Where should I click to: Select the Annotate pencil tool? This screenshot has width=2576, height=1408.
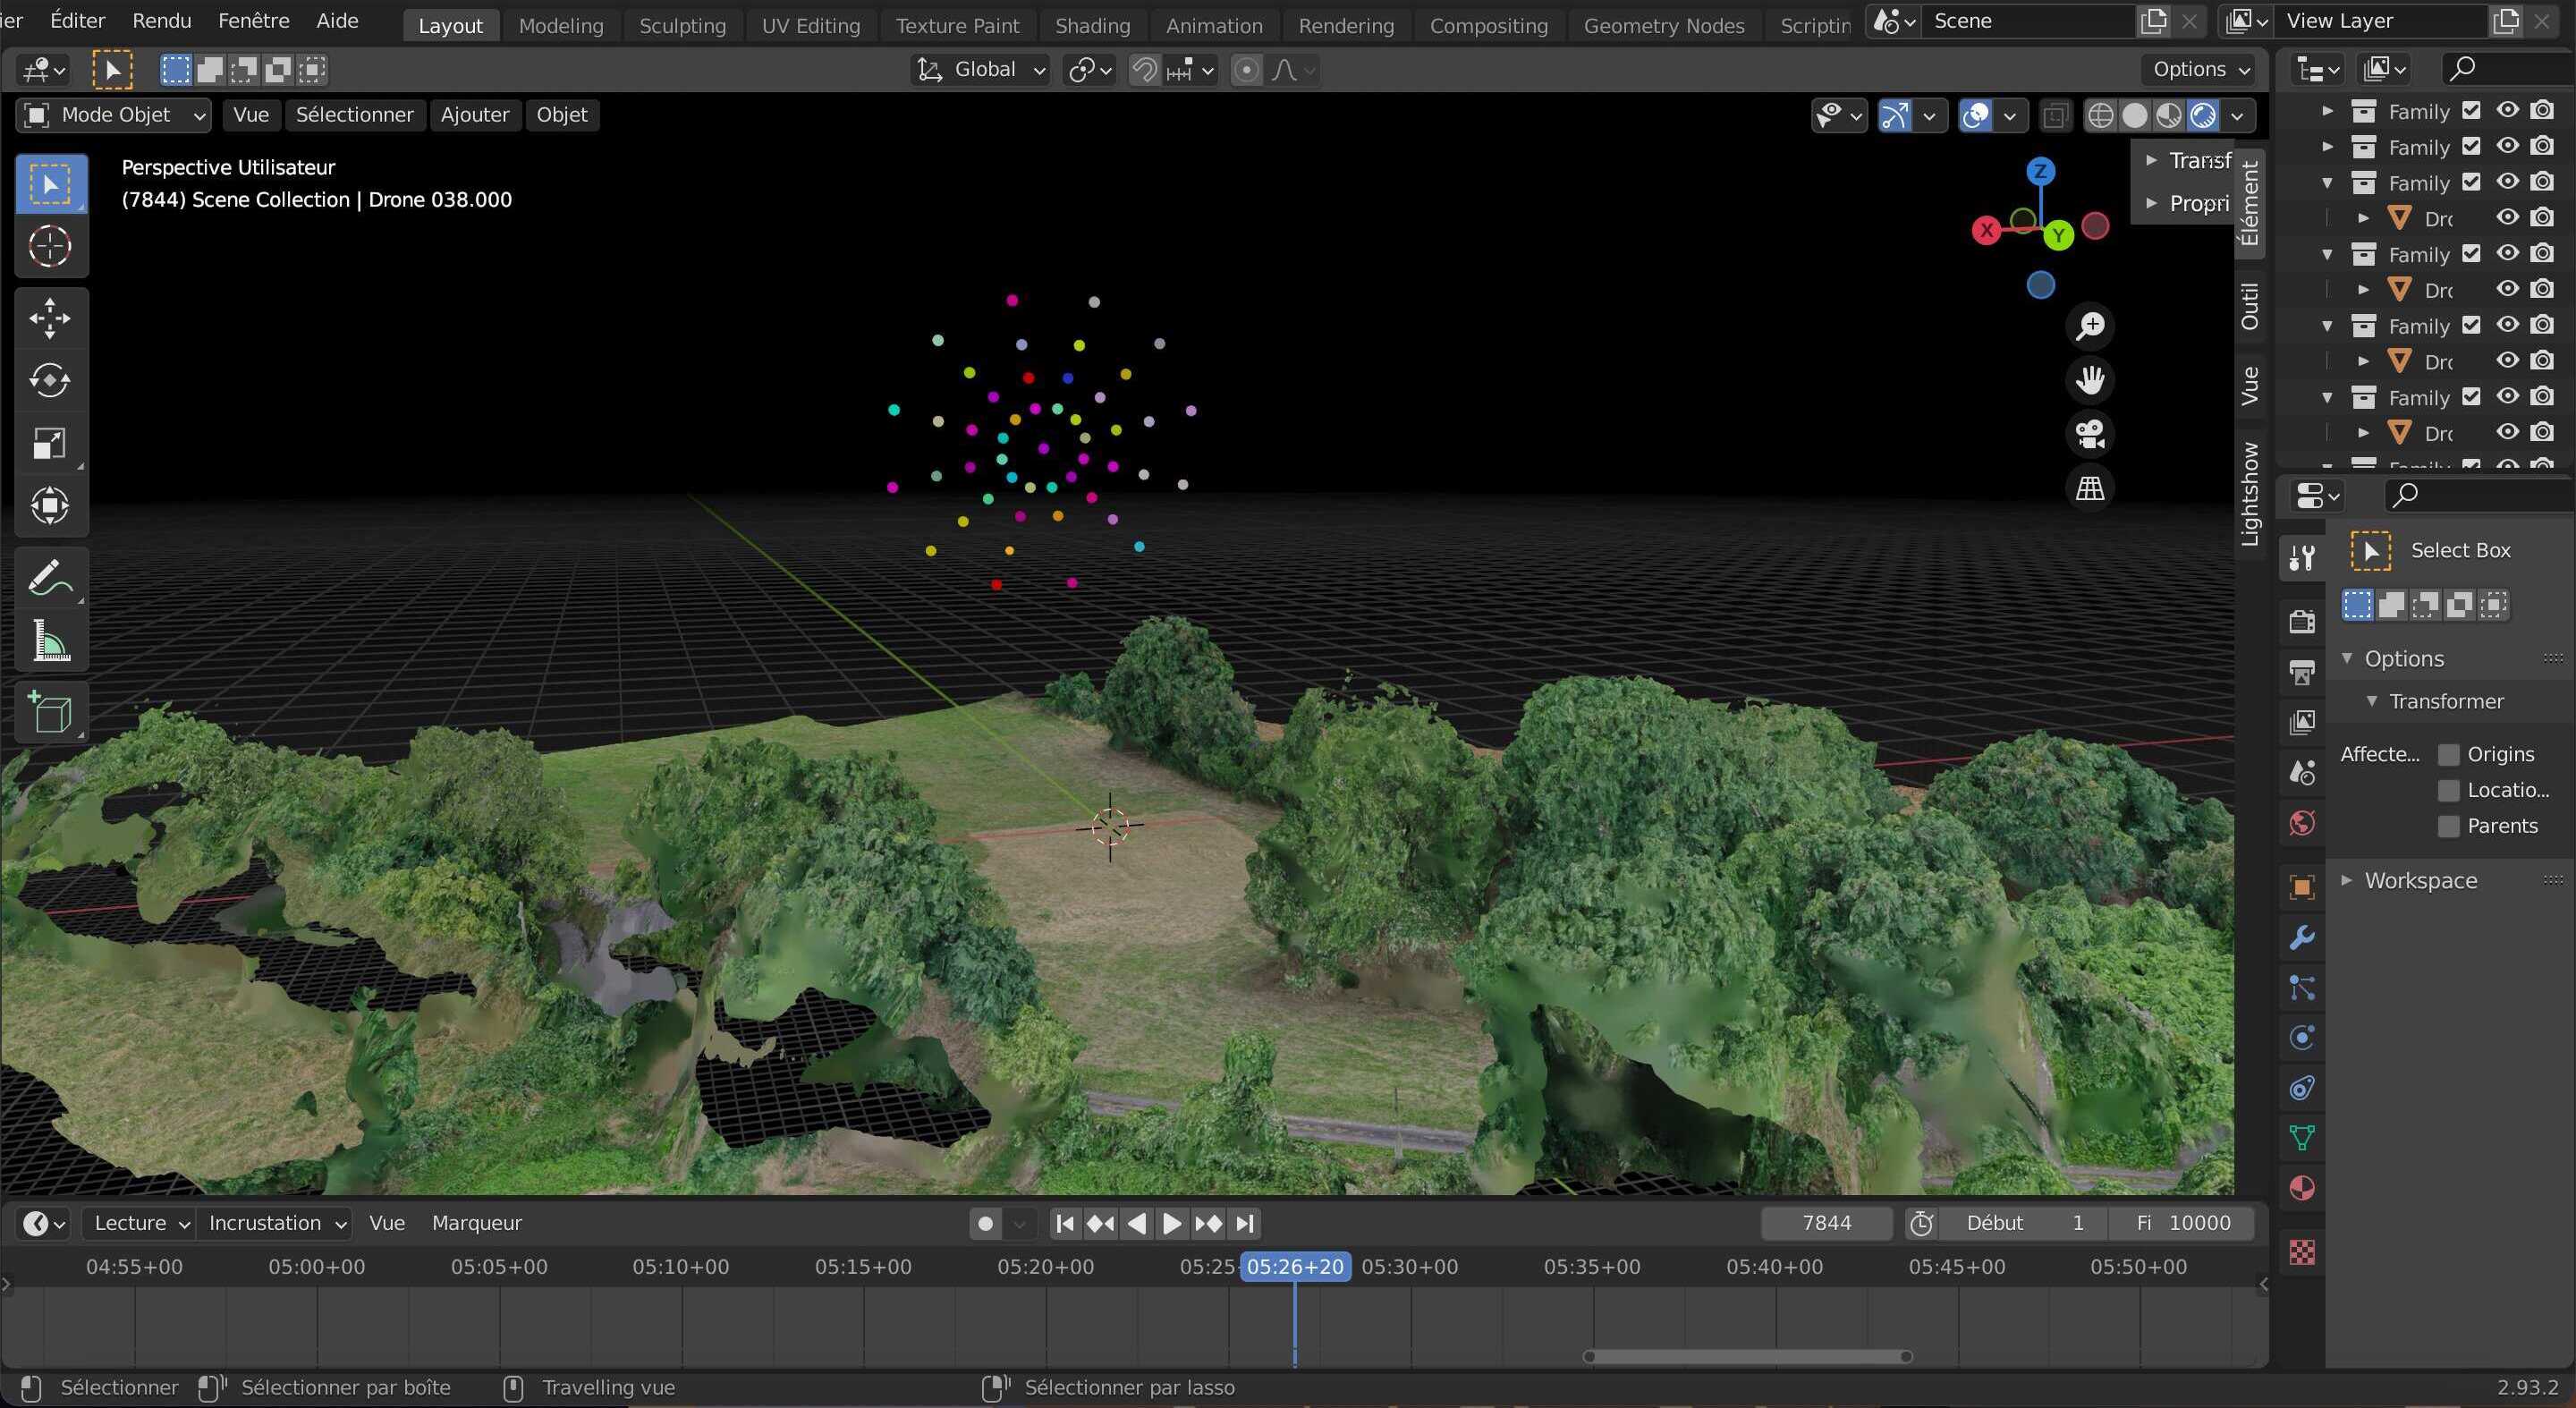coord(50,578)
